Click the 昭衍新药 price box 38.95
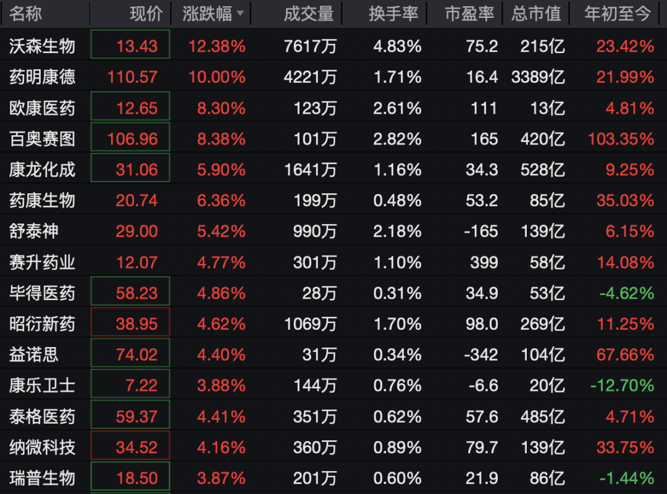Image resolution: width=667 pixels, height=494 pixels. [x=130, y=324]
